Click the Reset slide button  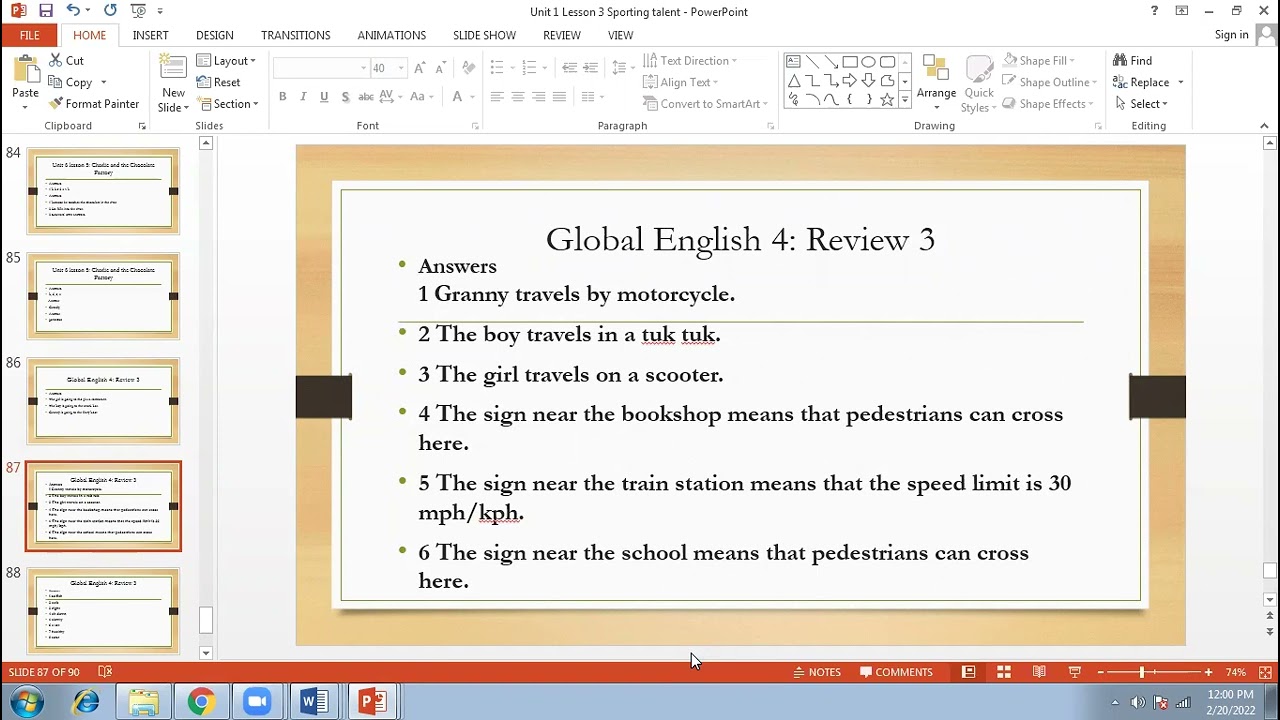click(219, 83)
